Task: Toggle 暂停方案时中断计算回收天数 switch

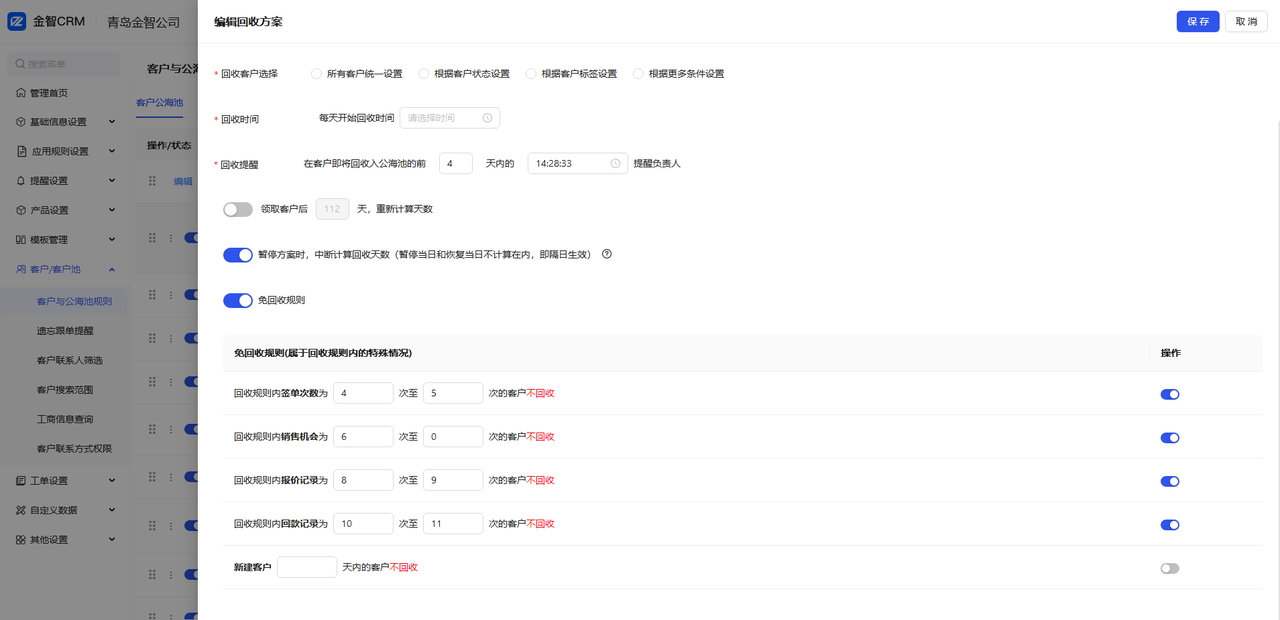Action: pos(238,255)
